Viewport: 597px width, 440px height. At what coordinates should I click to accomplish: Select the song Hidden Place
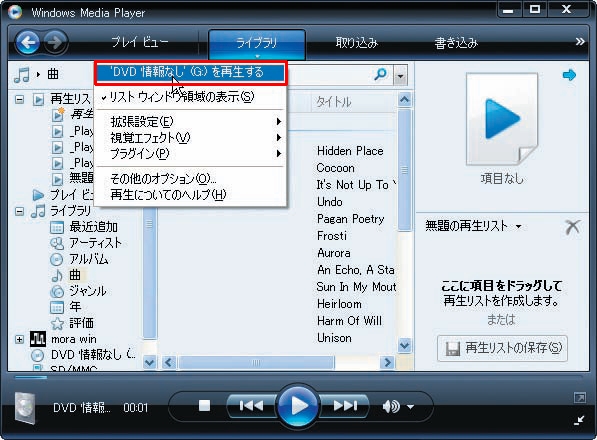click(350, 151)
